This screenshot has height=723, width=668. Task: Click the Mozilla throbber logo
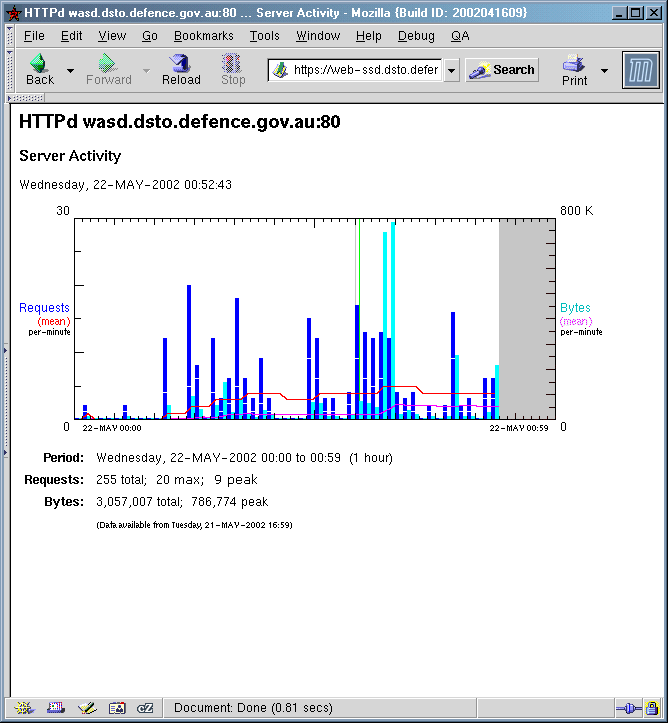640,70
